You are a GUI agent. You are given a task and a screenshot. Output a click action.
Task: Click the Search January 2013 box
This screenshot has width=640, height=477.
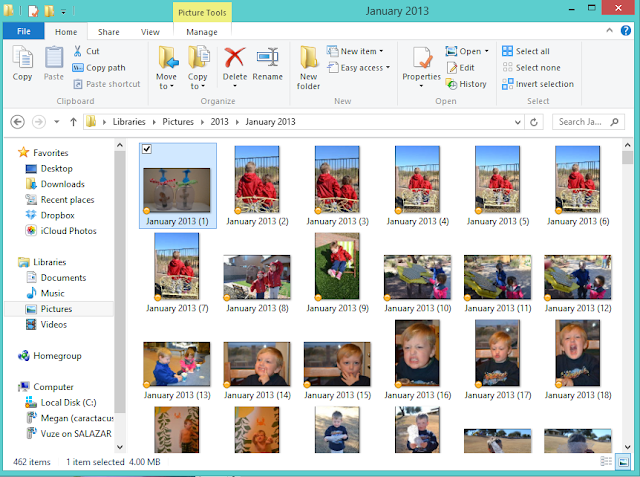[x=588, y=122]
